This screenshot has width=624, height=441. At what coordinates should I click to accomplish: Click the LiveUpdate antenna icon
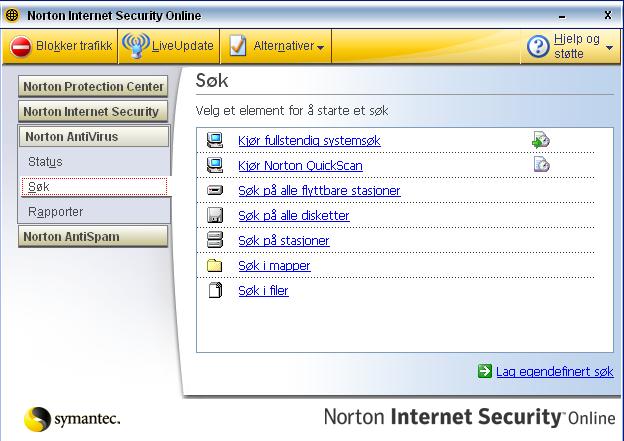[x=136, y=45]
